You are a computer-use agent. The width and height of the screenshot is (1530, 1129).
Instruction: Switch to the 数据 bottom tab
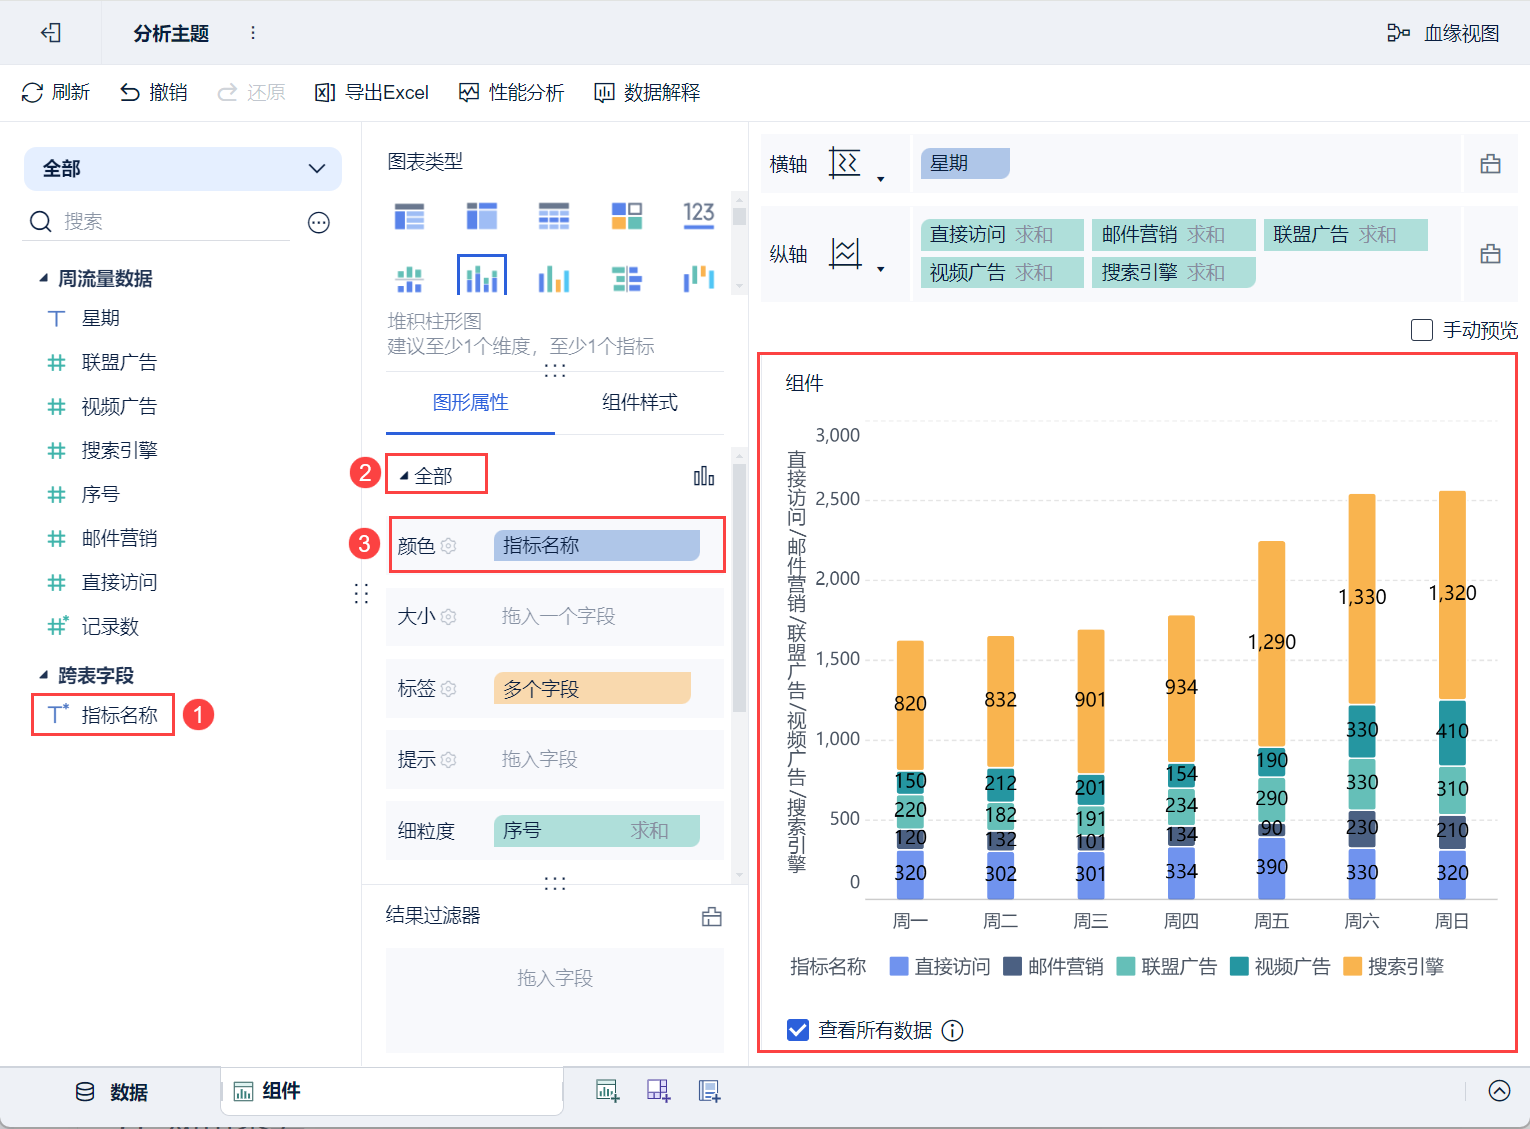coord(112,1092)
